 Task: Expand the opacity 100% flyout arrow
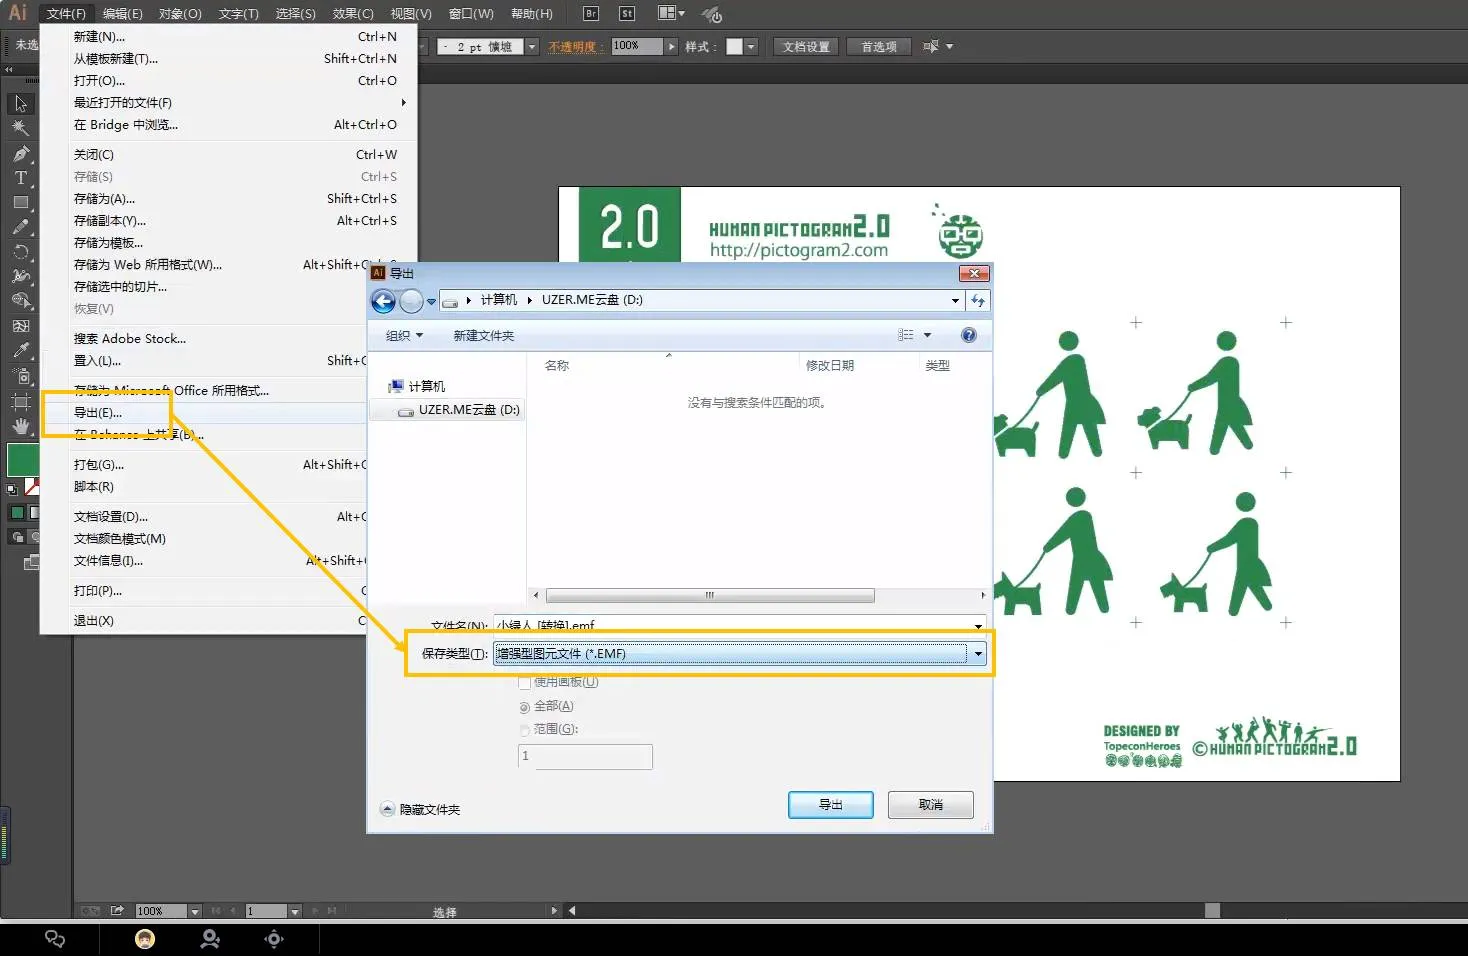[x=672, y=46]
